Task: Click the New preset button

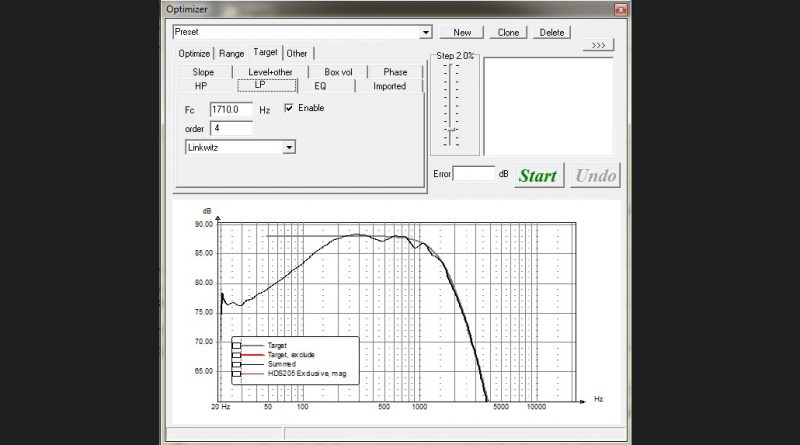Action: [462, 32]
